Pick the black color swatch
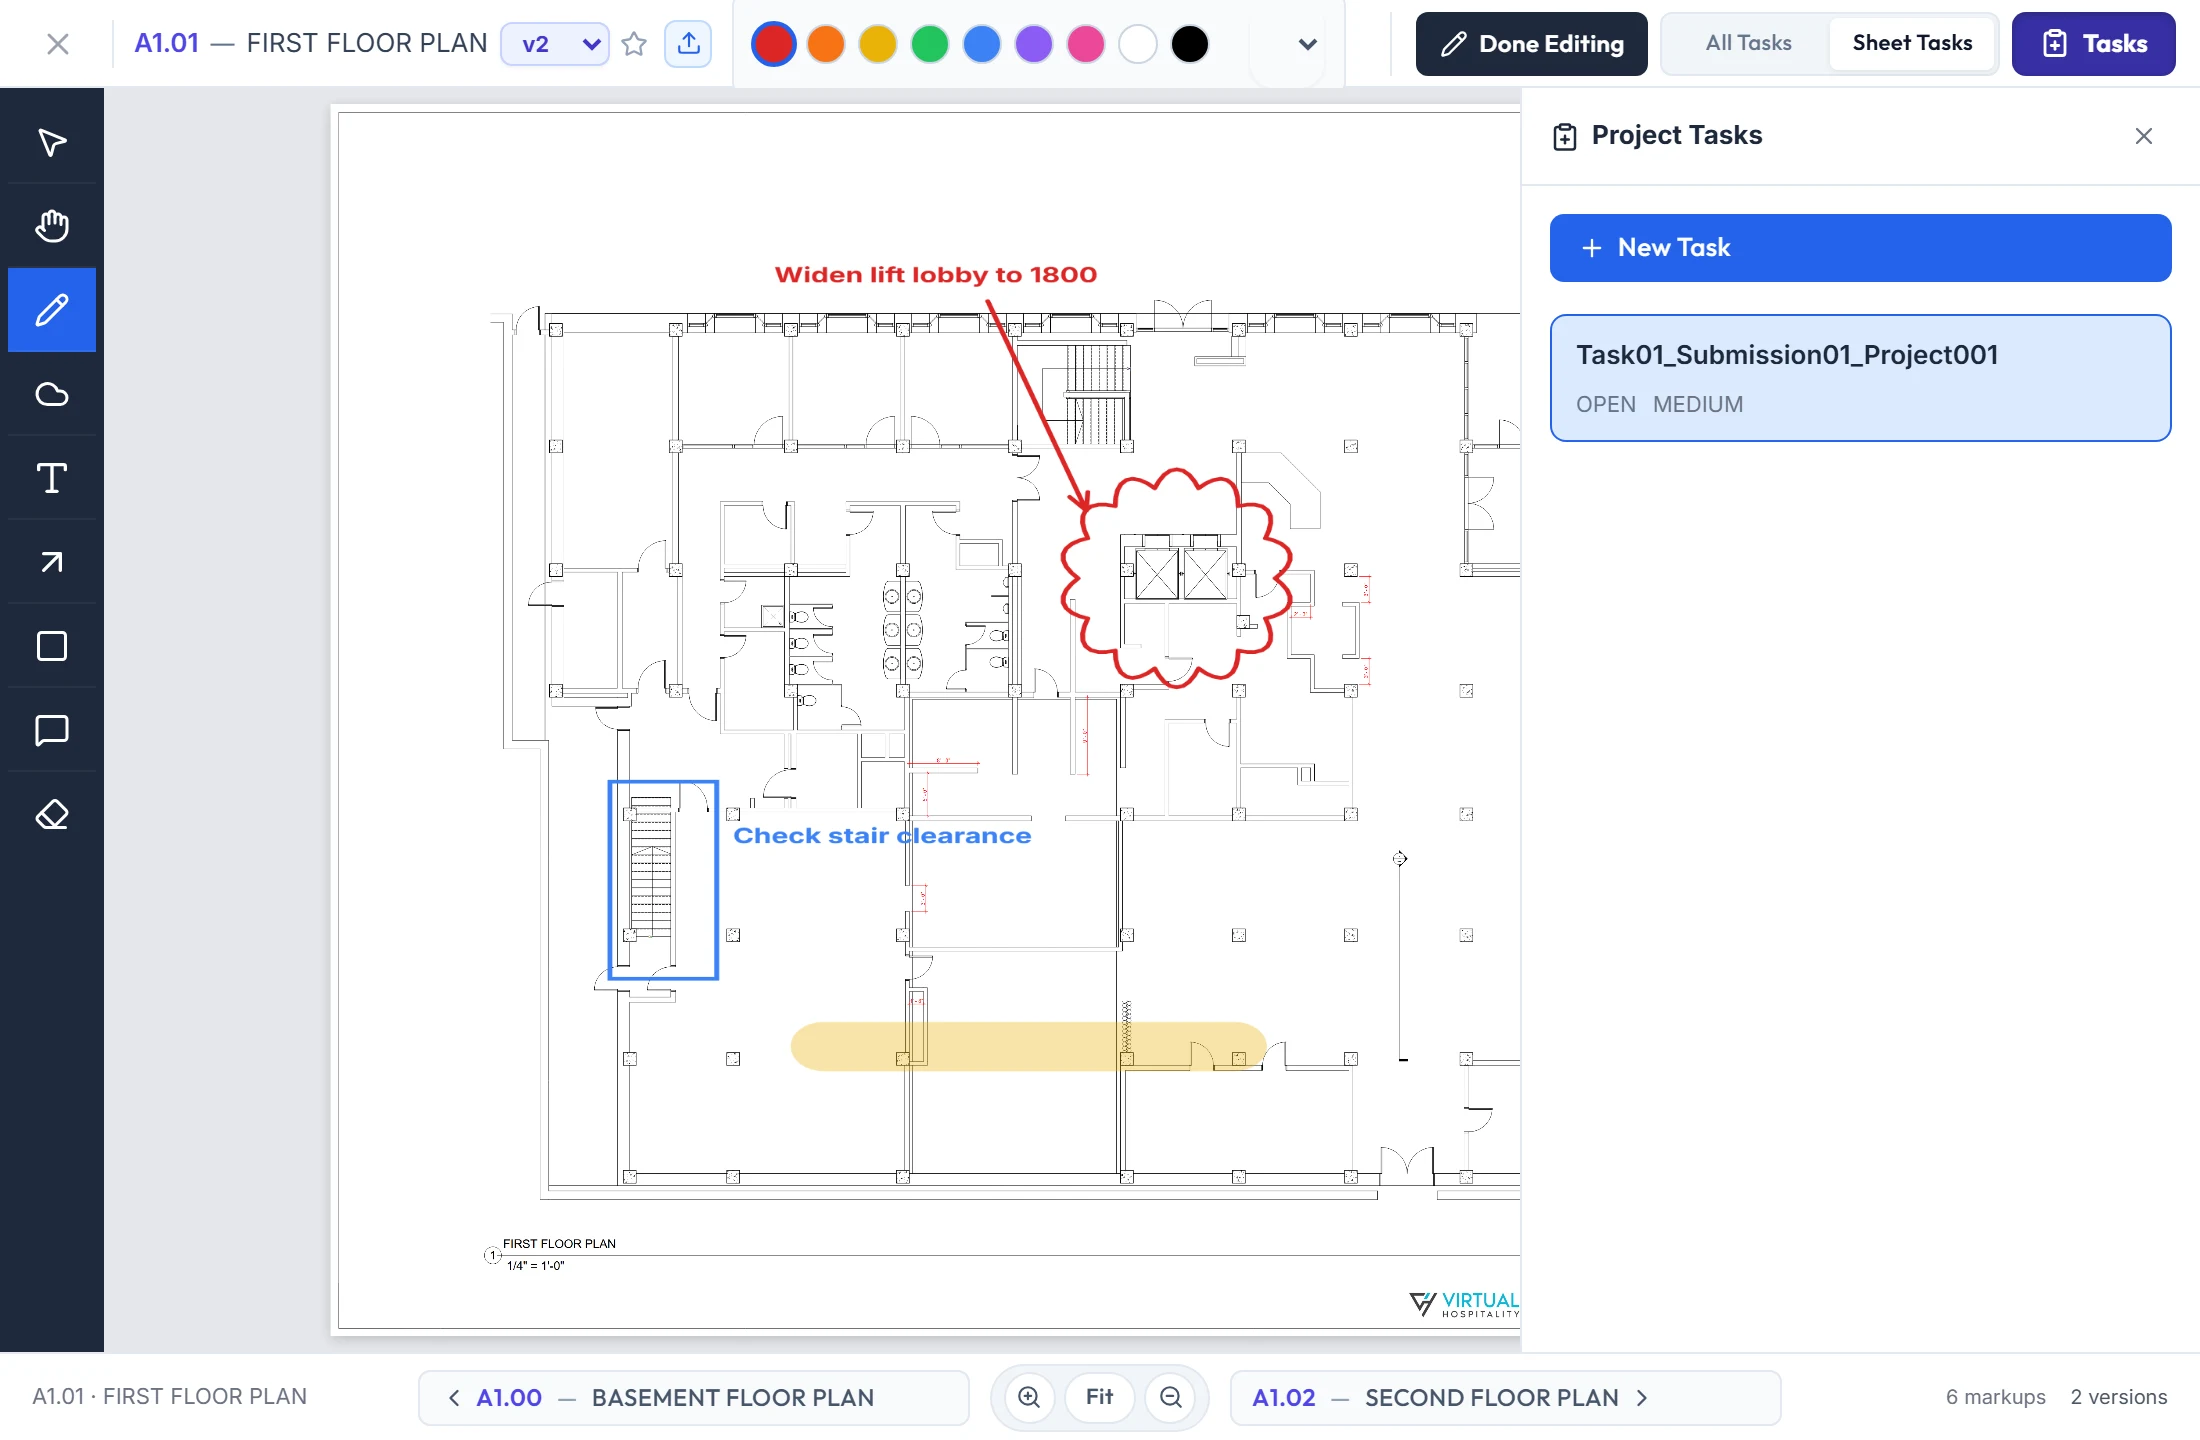 [x=1190, y=44]
